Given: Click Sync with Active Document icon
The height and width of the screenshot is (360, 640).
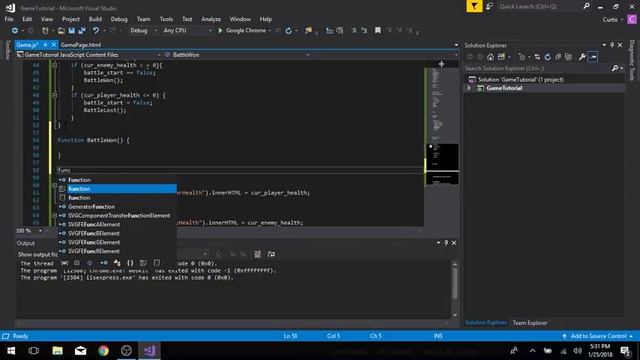Looking at the screenshot, I should 537,57.
